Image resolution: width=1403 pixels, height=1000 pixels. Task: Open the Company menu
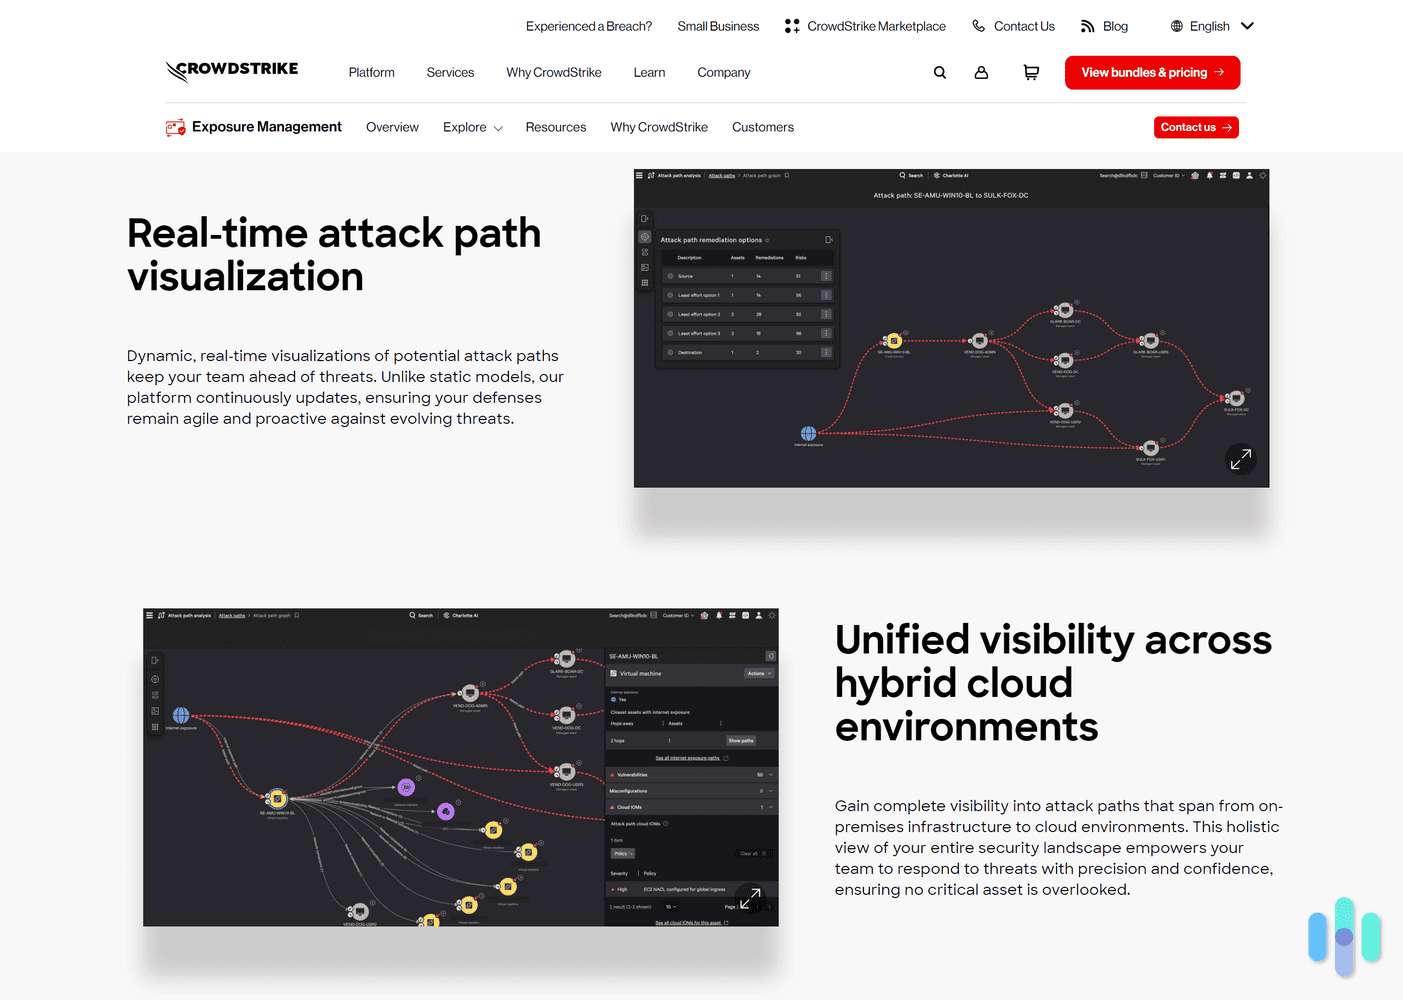click(724, 72)
